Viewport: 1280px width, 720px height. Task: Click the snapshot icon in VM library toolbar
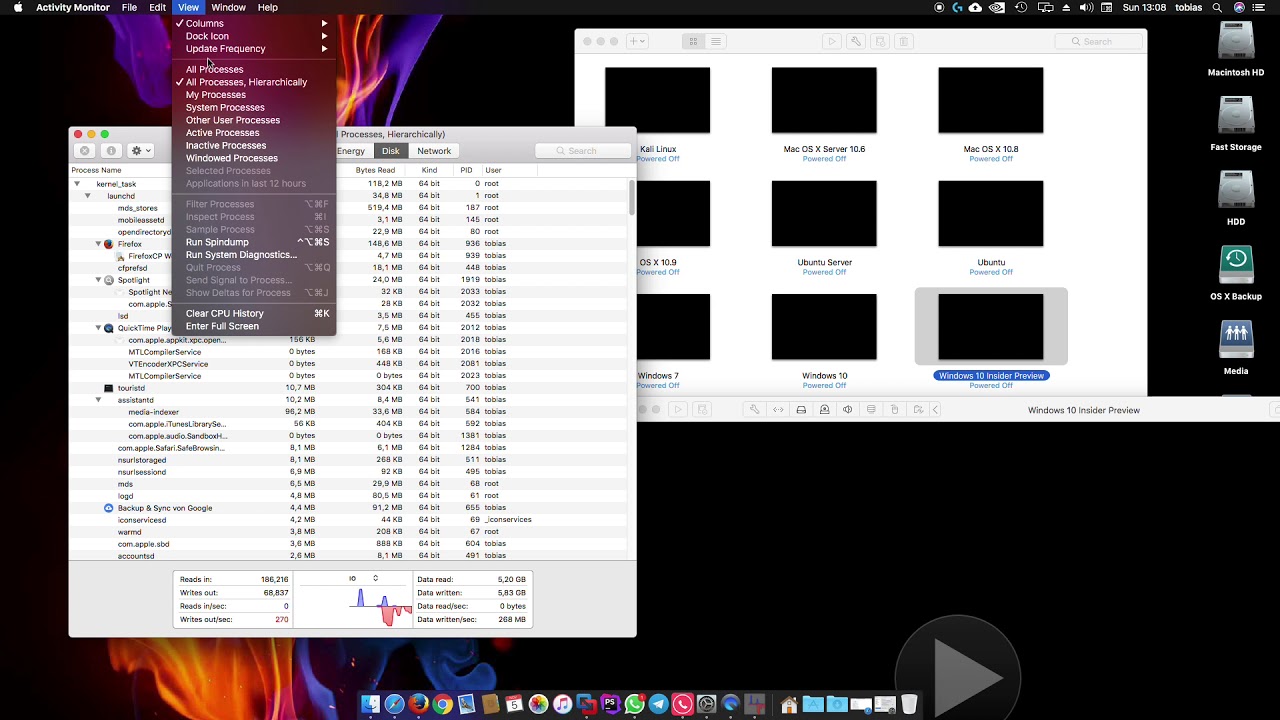coord(880,41)
